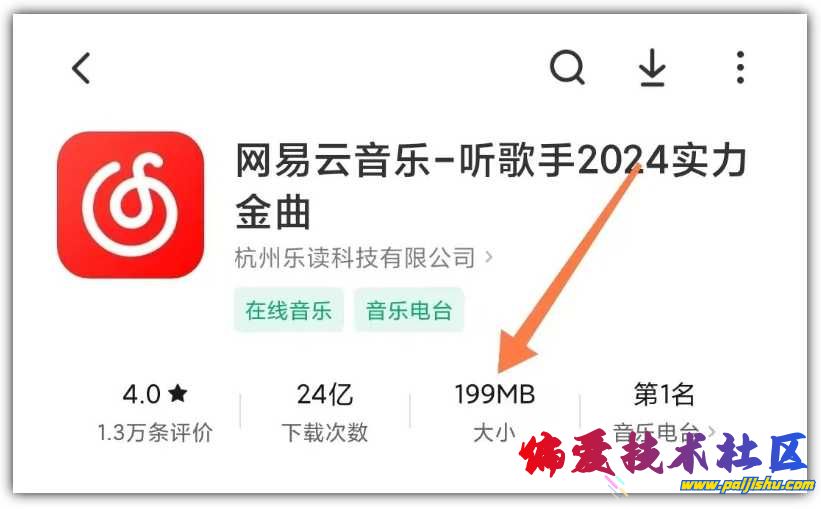Open developer page 杭州乐读科技有限公司
This screenshot has height=509, width=821.
355,258
